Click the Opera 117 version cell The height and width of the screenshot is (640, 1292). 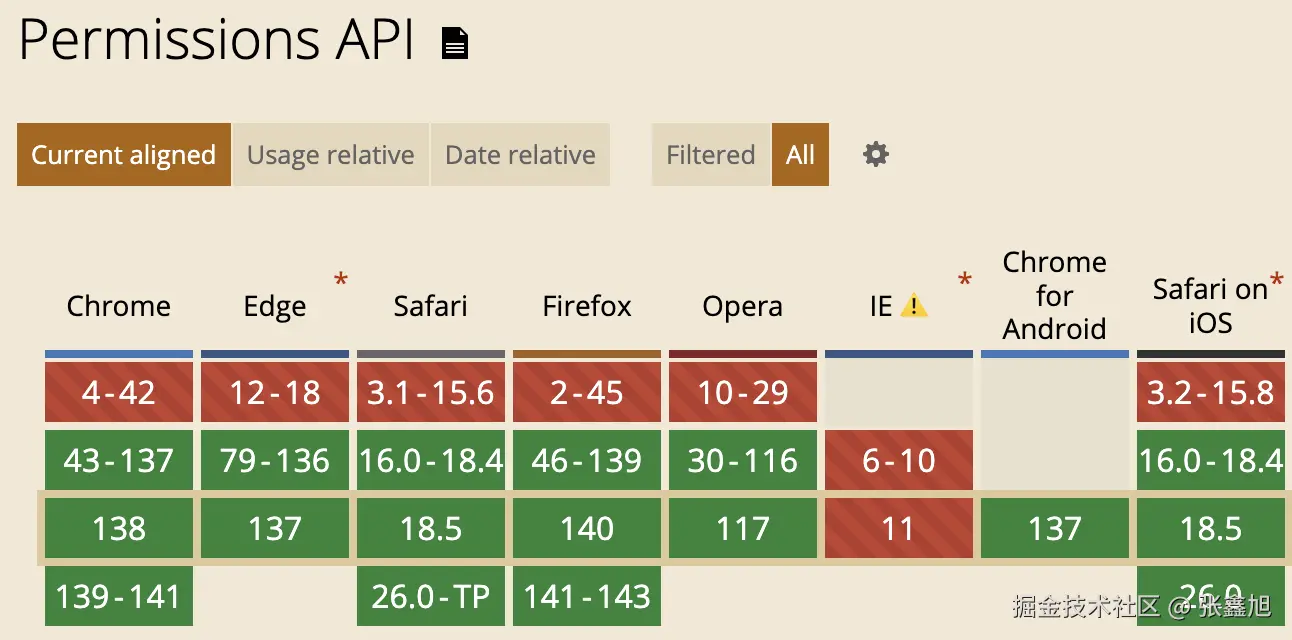(743, 528)
